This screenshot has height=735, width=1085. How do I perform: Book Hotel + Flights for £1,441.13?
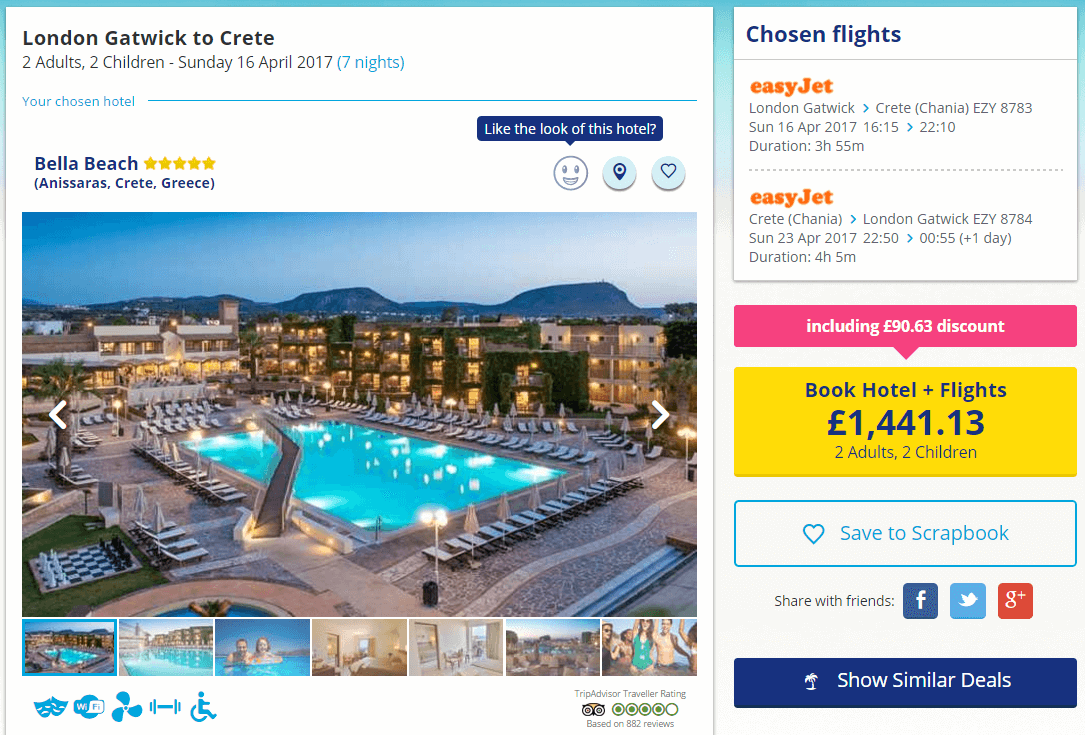click(x=905, y=421)
